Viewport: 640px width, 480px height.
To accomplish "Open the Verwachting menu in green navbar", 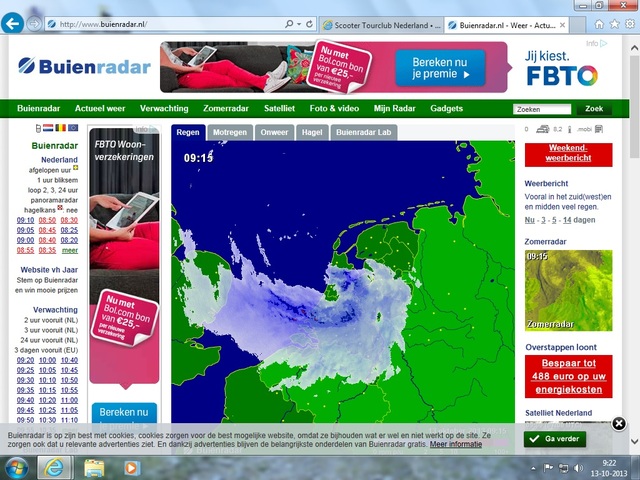I will (164, 108).
